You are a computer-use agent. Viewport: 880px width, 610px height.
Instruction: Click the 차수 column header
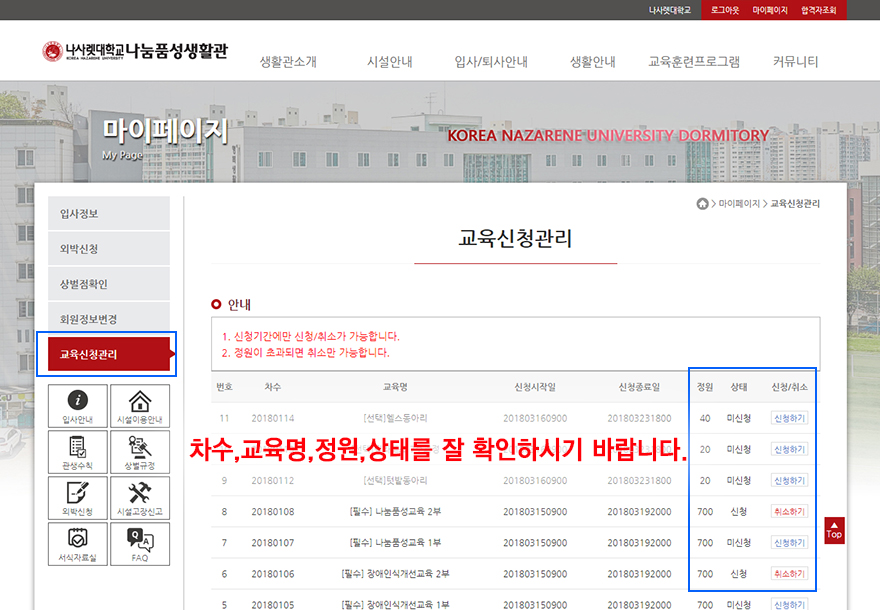273,387
